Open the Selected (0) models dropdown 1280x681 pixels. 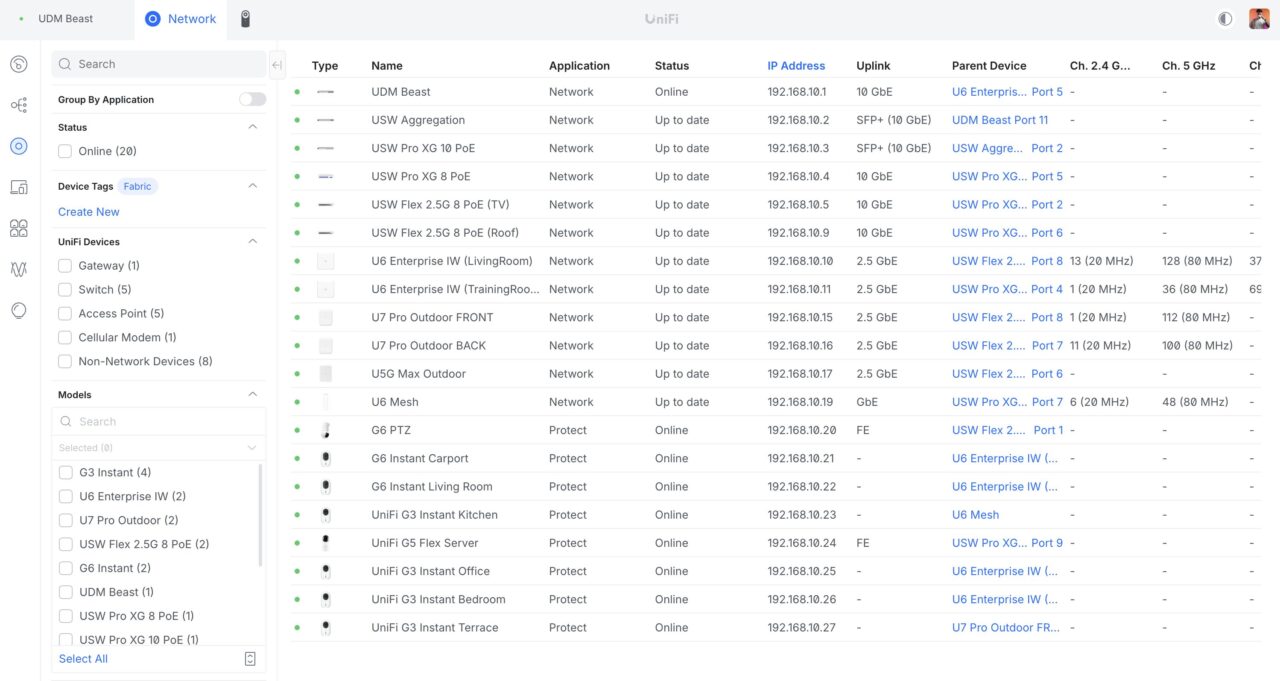(x=159, y=448)
